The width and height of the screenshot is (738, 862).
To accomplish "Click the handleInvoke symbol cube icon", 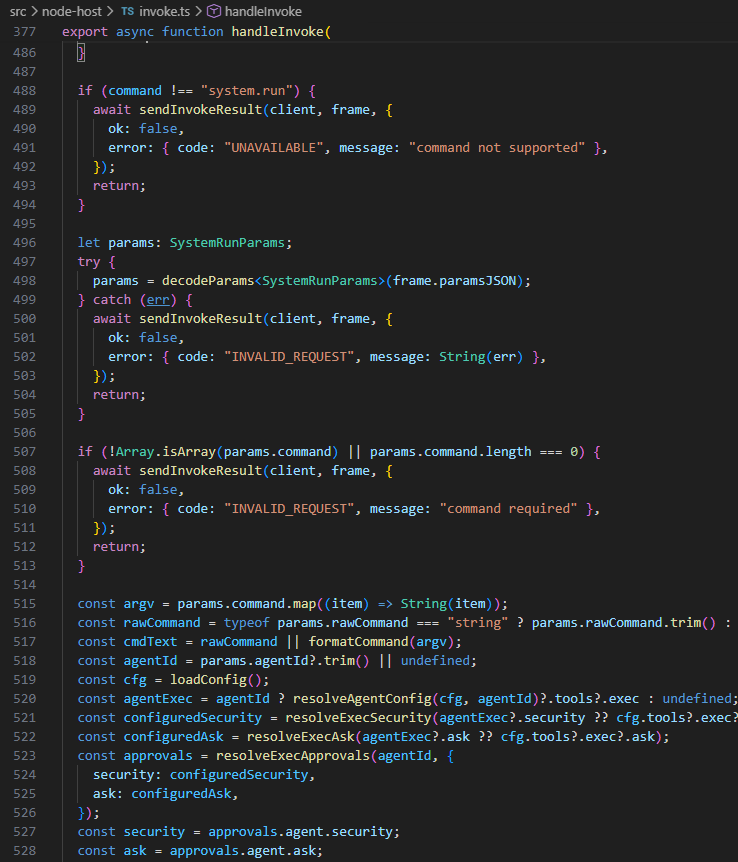I will [x=213, y=11].
